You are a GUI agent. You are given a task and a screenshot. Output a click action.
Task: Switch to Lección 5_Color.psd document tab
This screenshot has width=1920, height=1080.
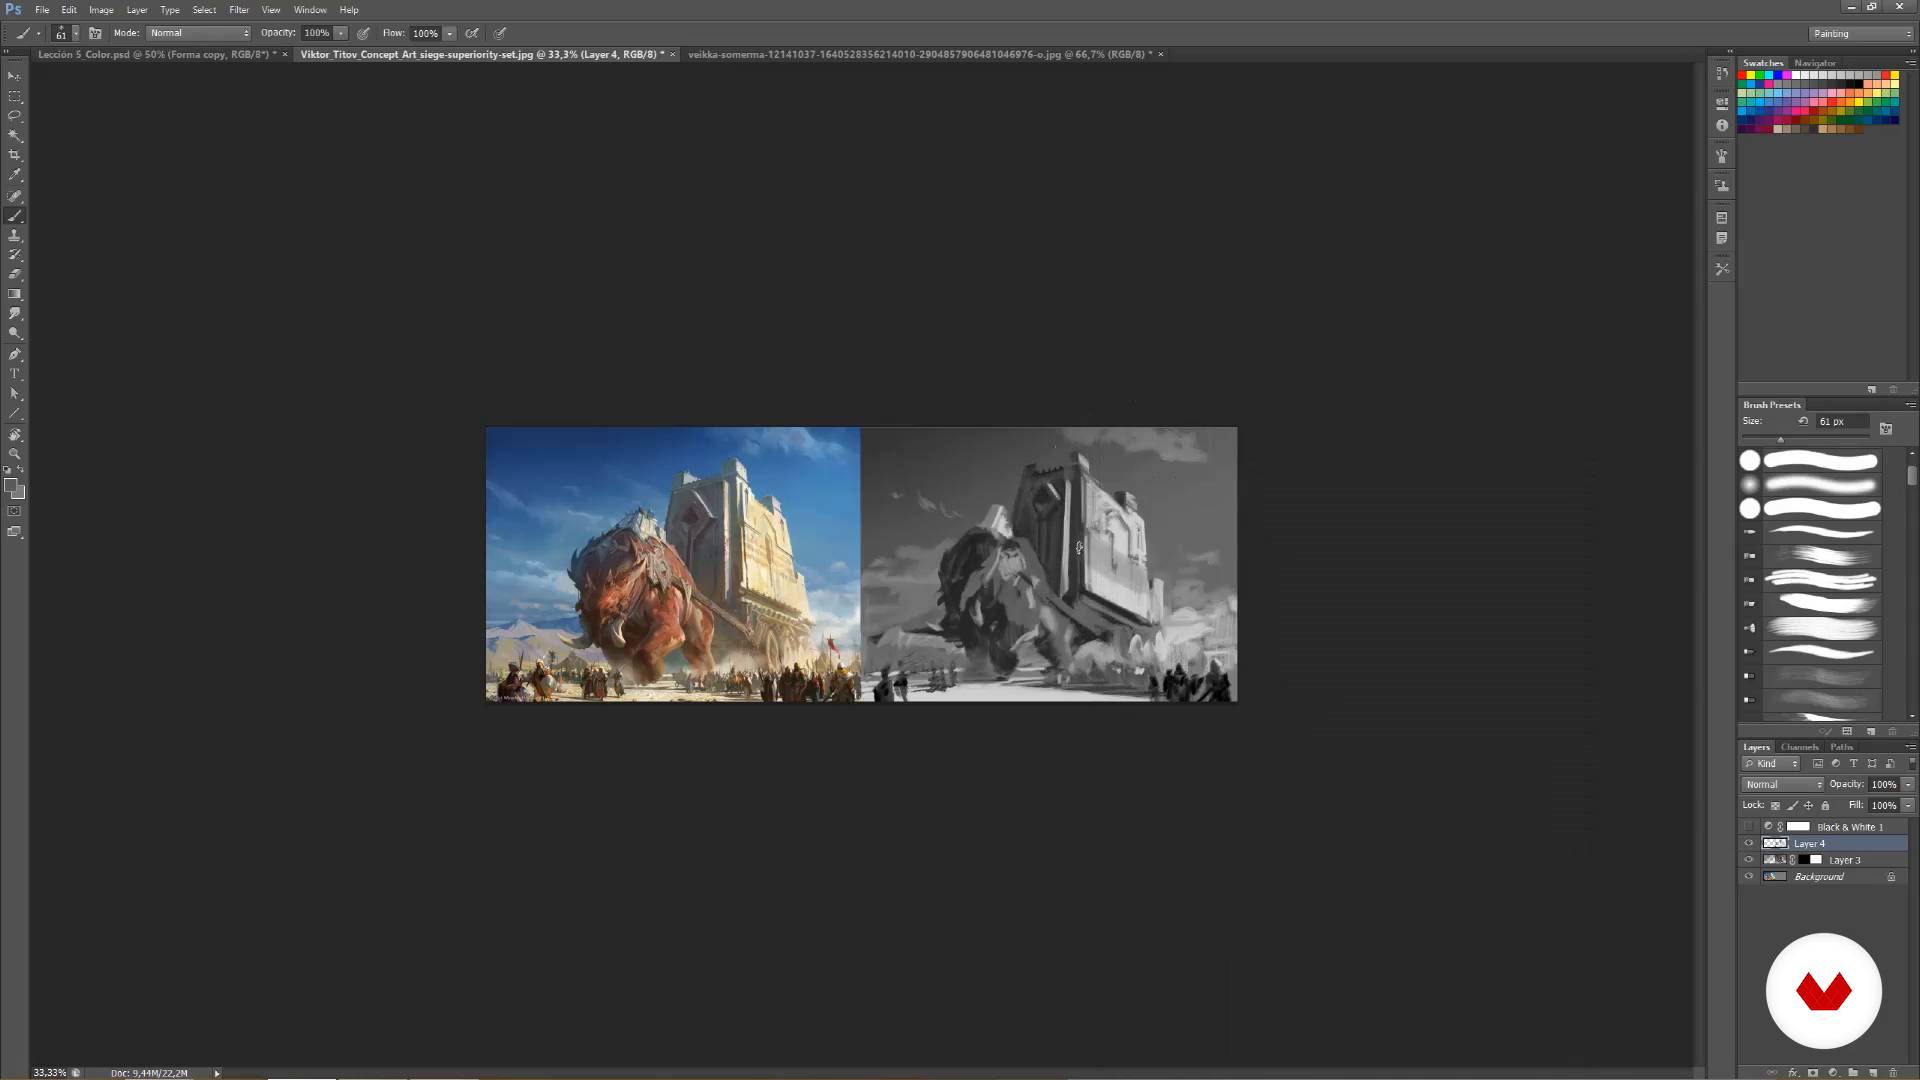[x=157, y=54]
